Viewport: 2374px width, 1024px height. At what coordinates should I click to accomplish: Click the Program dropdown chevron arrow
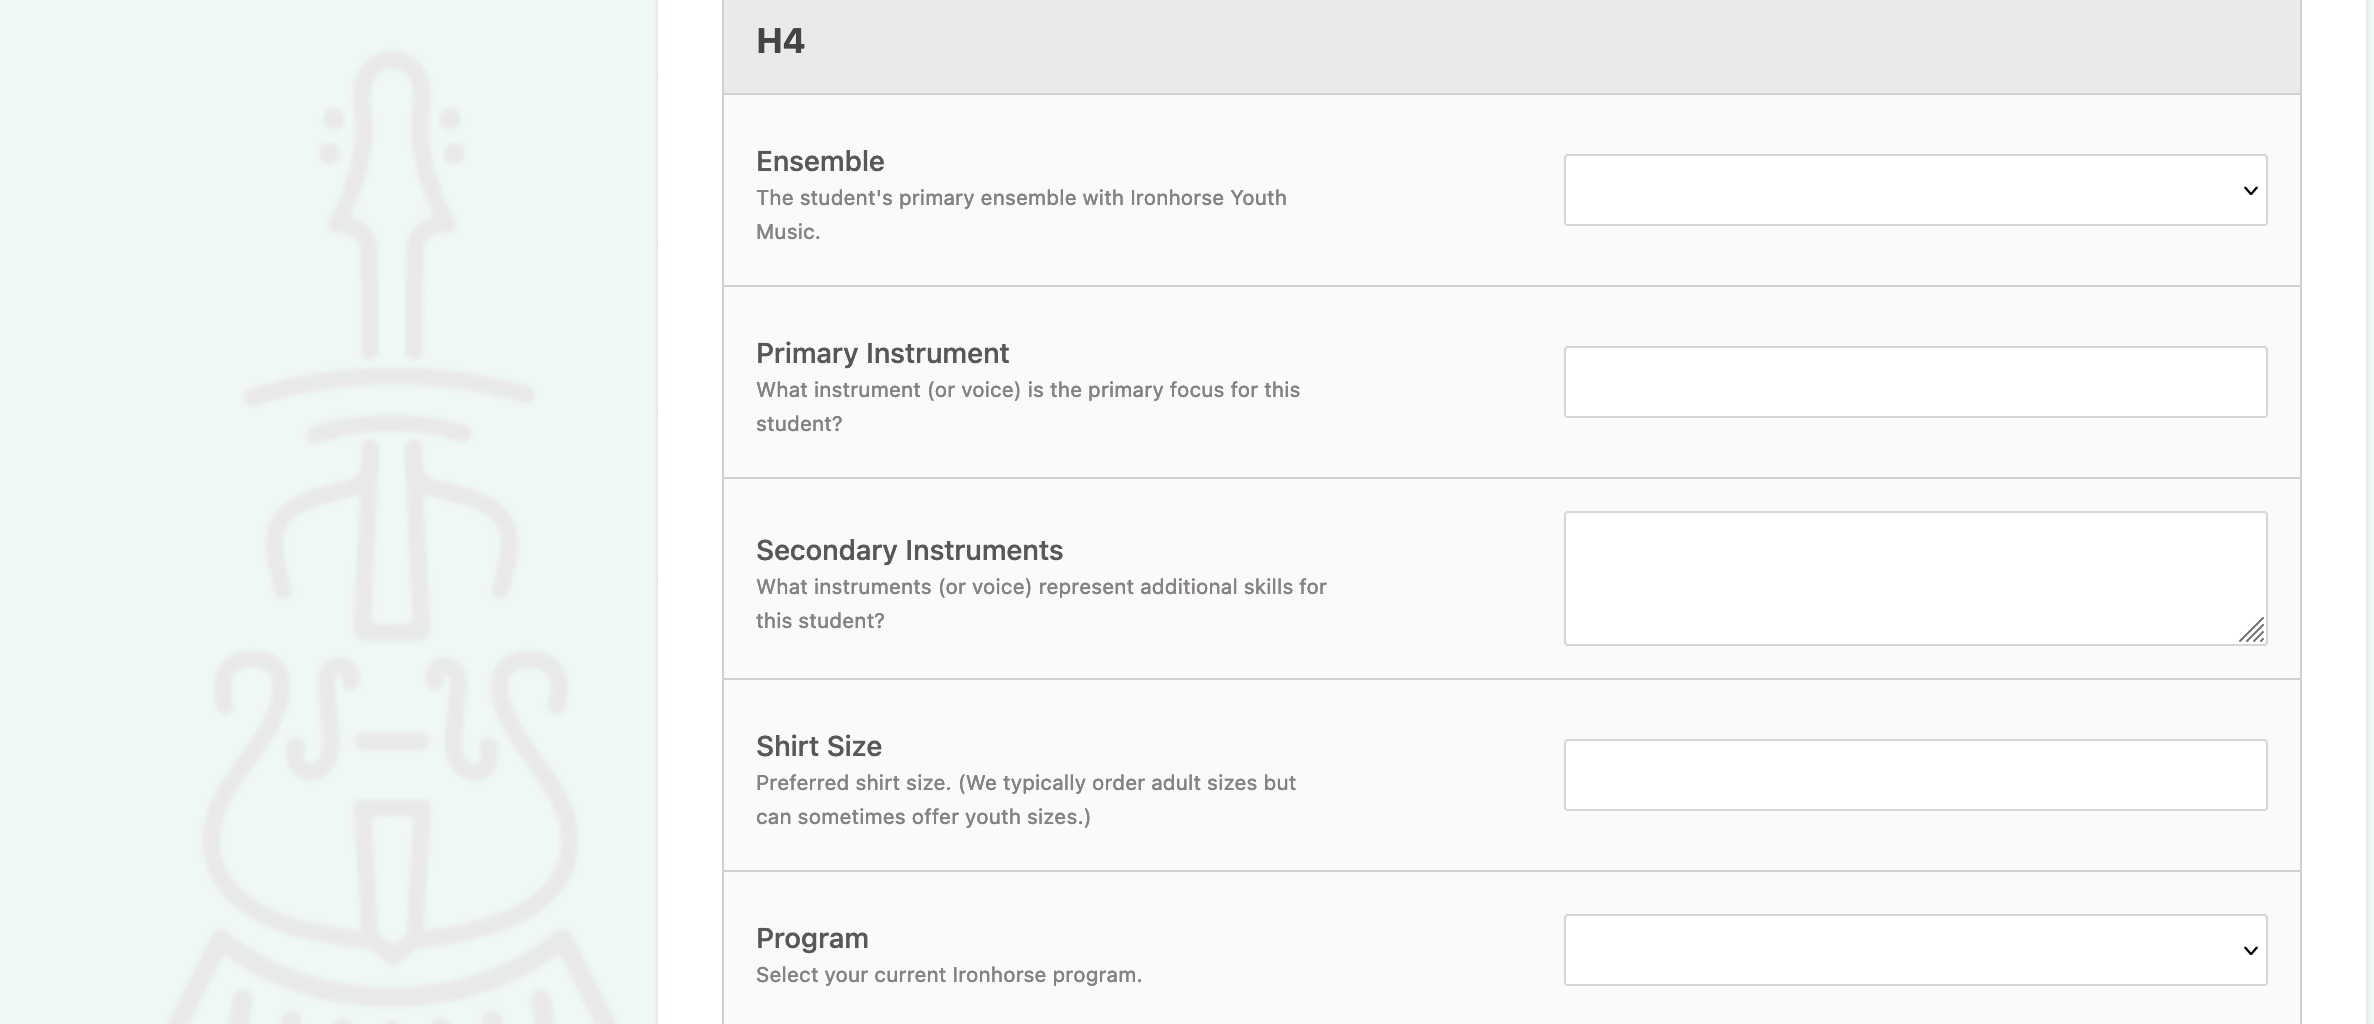tap(2250, 951)
